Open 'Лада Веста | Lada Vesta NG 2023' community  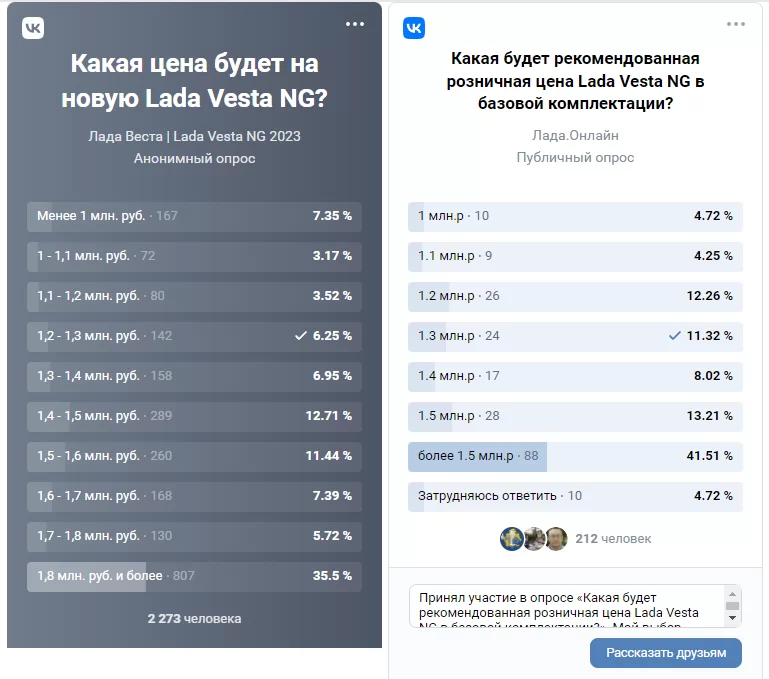click(x=194, y=136)
